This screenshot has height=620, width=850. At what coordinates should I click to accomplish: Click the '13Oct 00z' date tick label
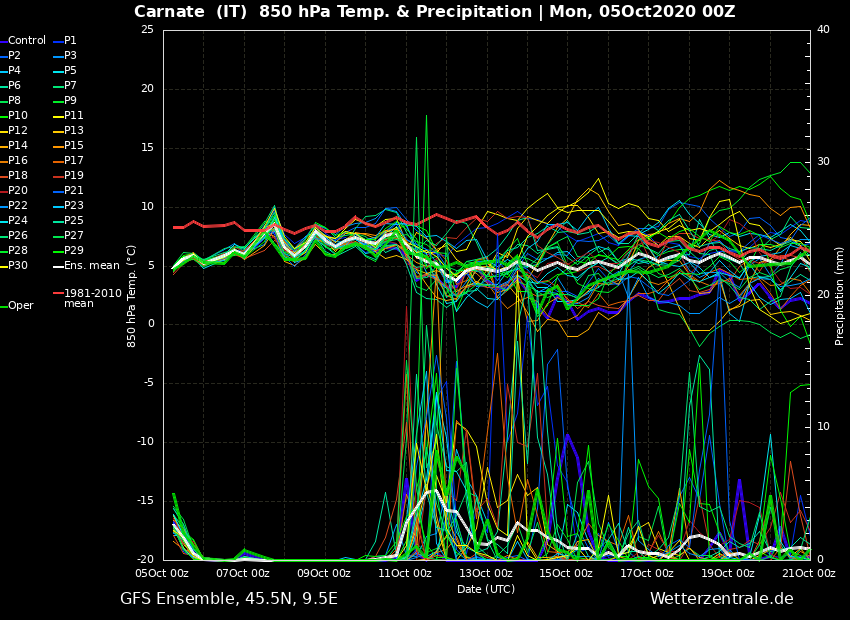pyautogui.click(x=486, y=573)
